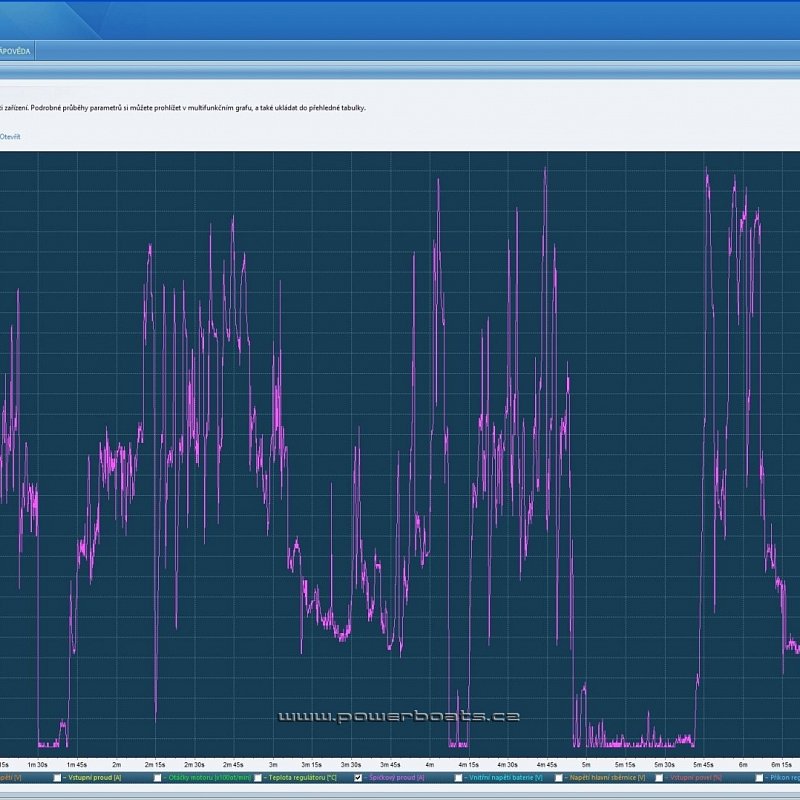Image resolution: width=800 pixels, height=800 pixels.
Task: Check the Příkon series checkbox
Action: (x=759, y=777)
